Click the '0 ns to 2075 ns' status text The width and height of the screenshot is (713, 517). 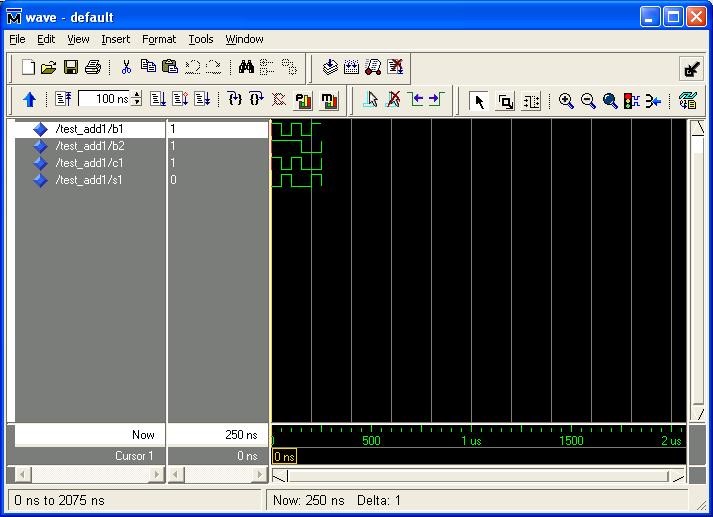click(x=60, y=501)
